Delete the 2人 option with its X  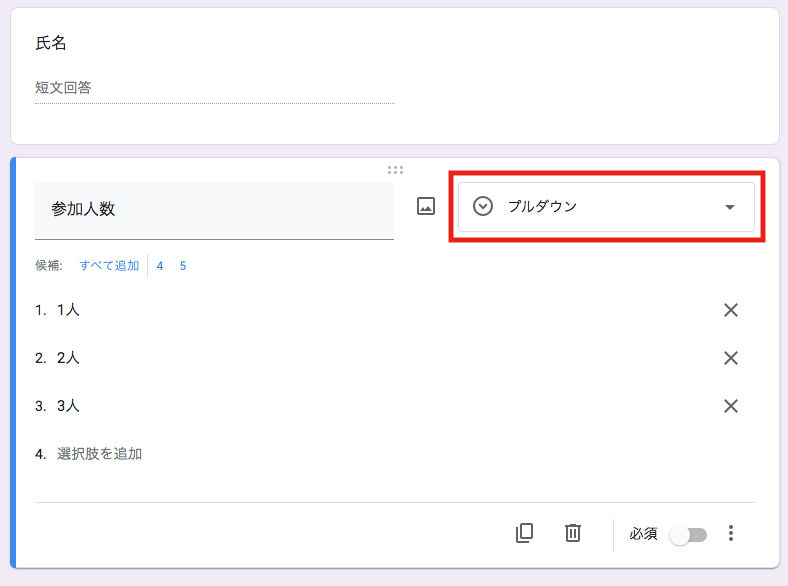point(730,358)
